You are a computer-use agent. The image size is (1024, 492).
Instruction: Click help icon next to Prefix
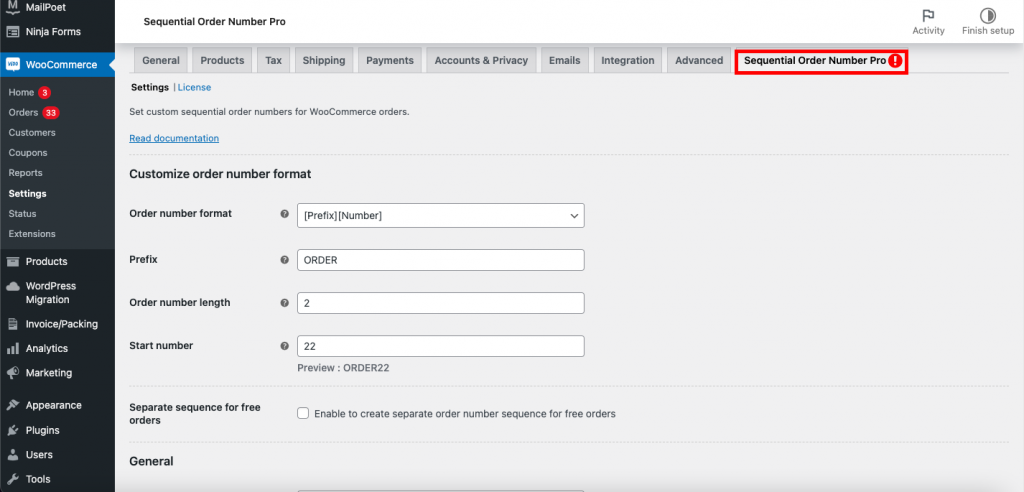(284, 260)
